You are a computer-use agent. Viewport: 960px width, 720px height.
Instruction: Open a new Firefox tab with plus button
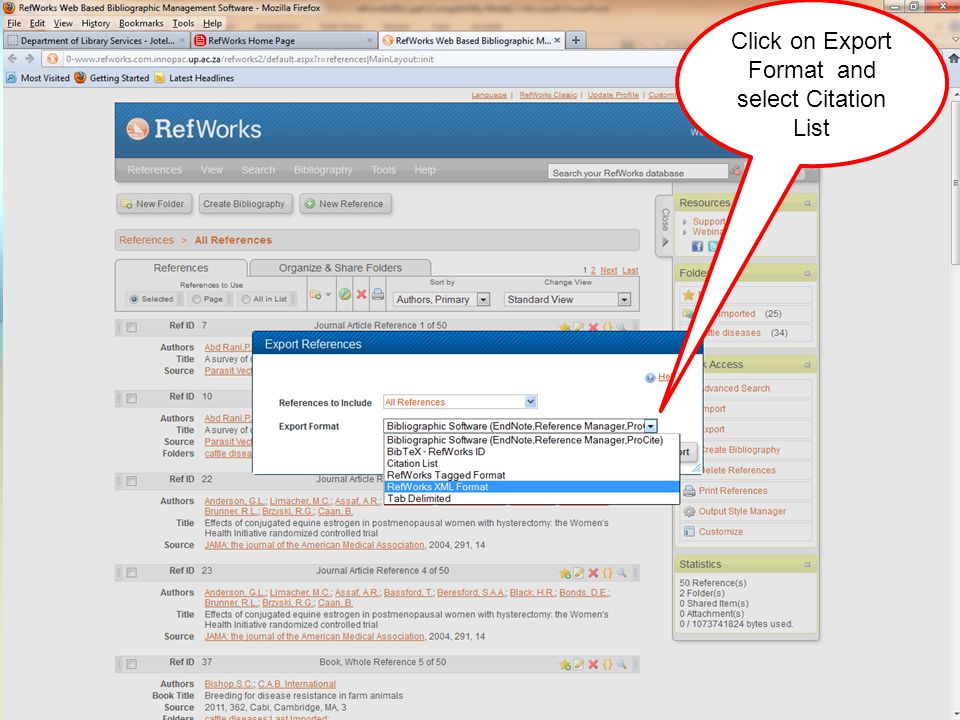click(x=576, y=40)
